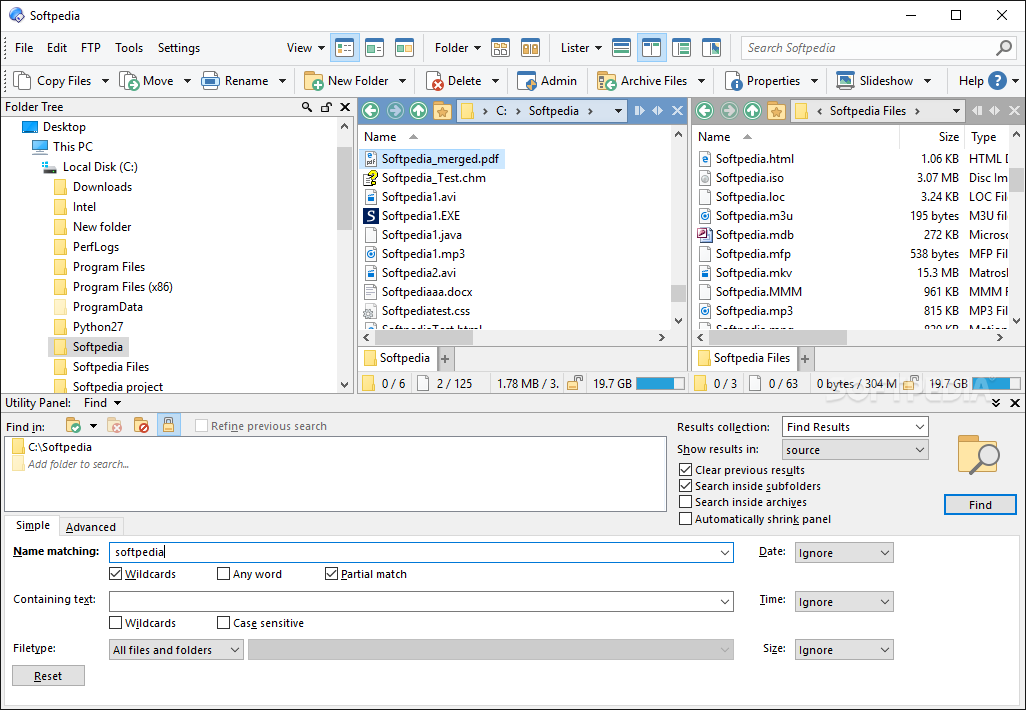Select Softpedia1.EXE in left pane
Viewport: 1026px width, 710px height.
pyautogui.click(x=421, y=216)
